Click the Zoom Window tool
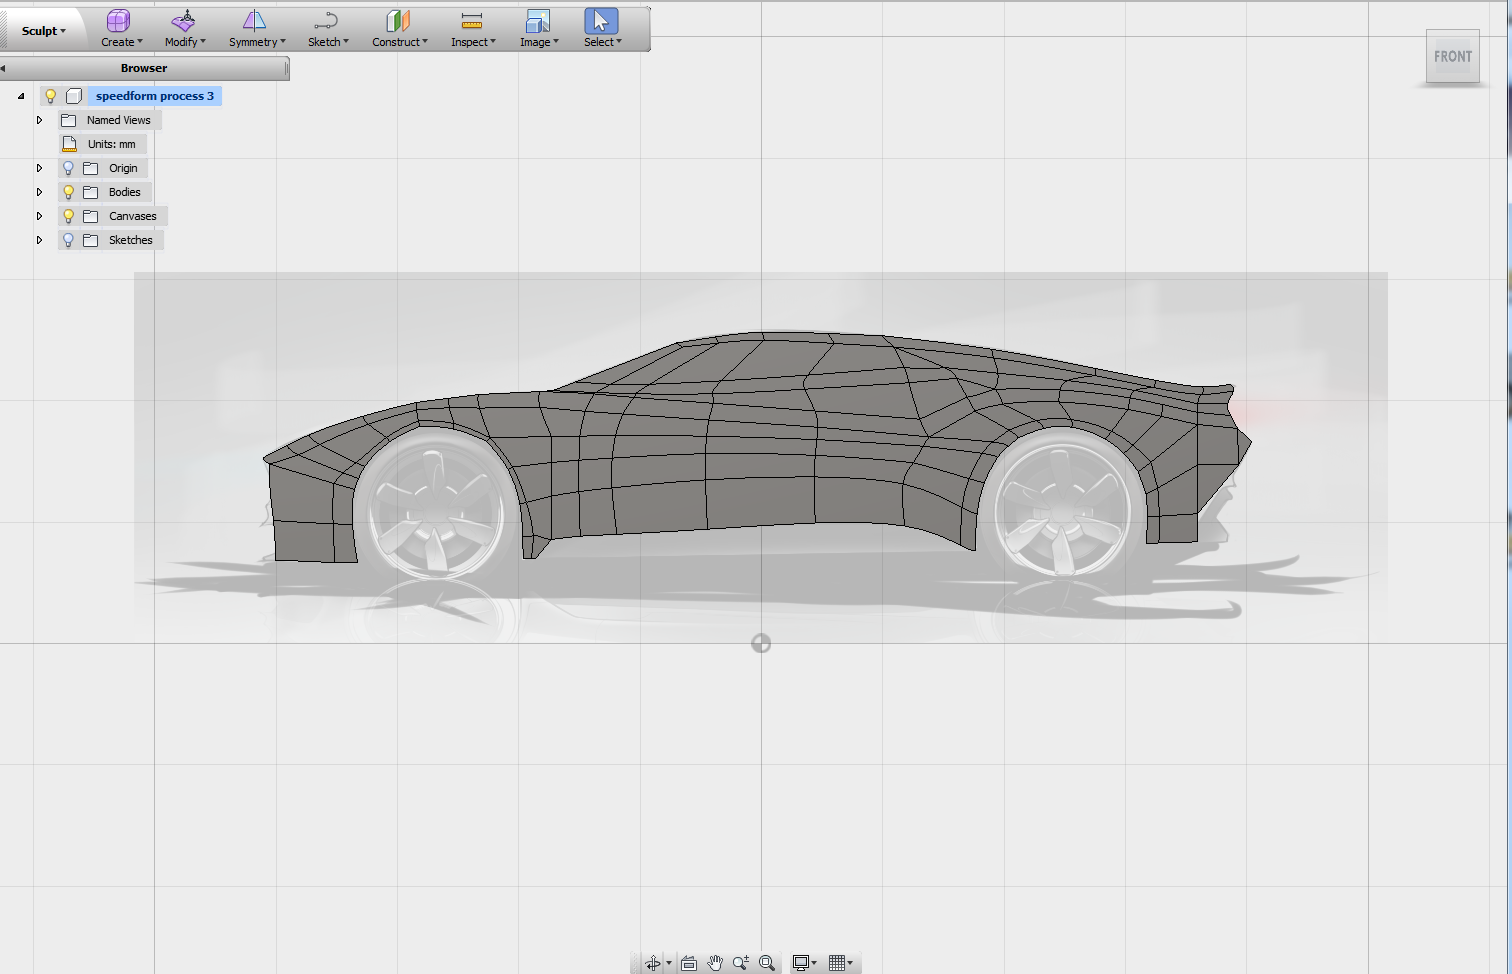The image size is (1512, 974). click(767, 962)
